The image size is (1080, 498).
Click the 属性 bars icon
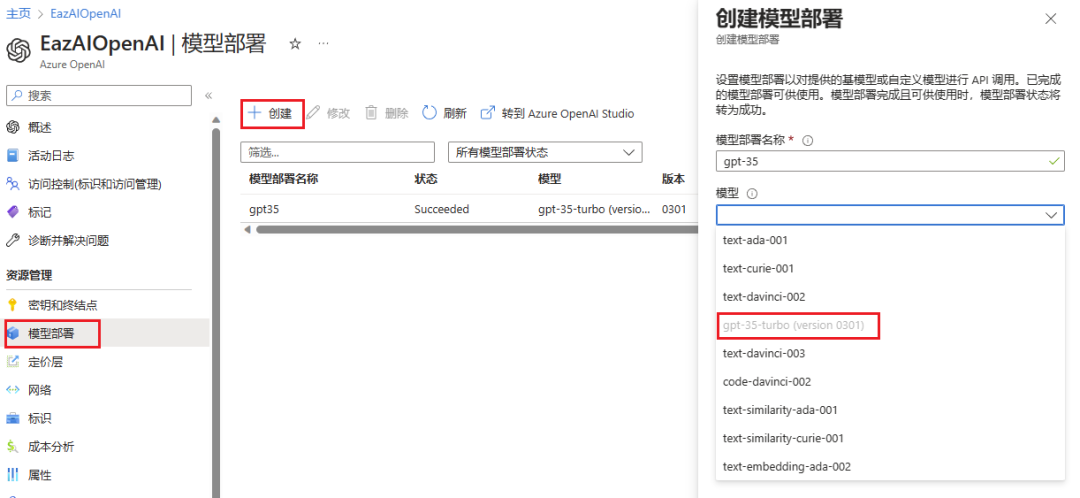[12, 475]
